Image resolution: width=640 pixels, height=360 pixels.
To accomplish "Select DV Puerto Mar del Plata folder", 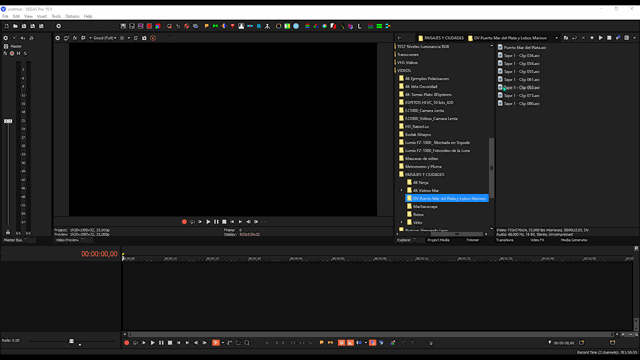I will [447, 198].
